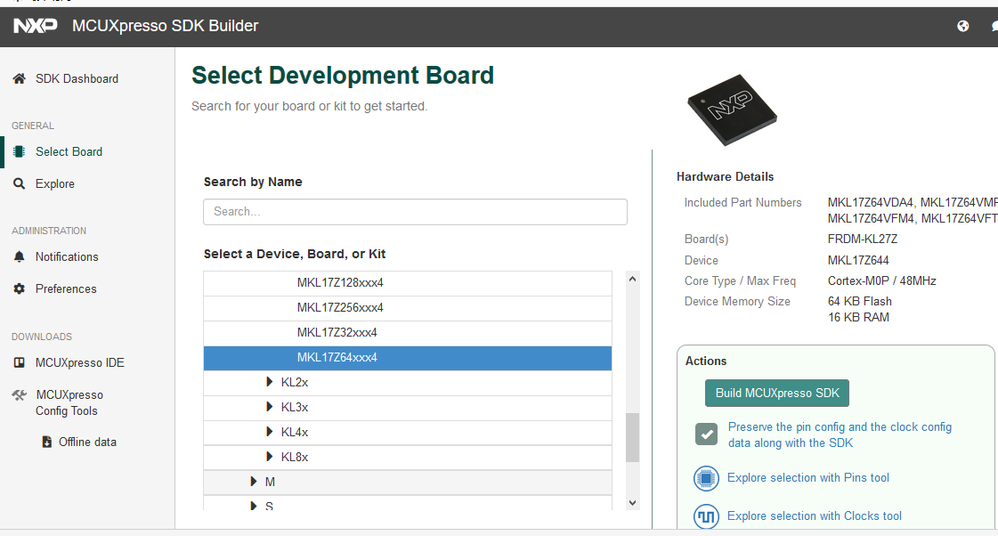
Task: Toggle the Preserve pin config checkbox
Action: coord(706,435)
